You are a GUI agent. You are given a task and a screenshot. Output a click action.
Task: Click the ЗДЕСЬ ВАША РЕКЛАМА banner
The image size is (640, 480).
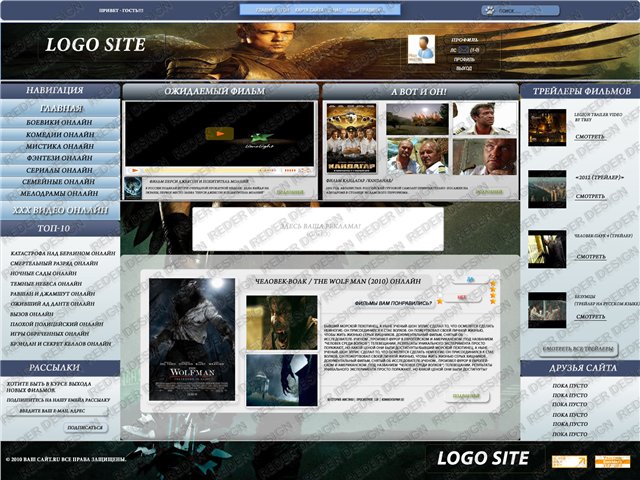click(x=318, y=229)
